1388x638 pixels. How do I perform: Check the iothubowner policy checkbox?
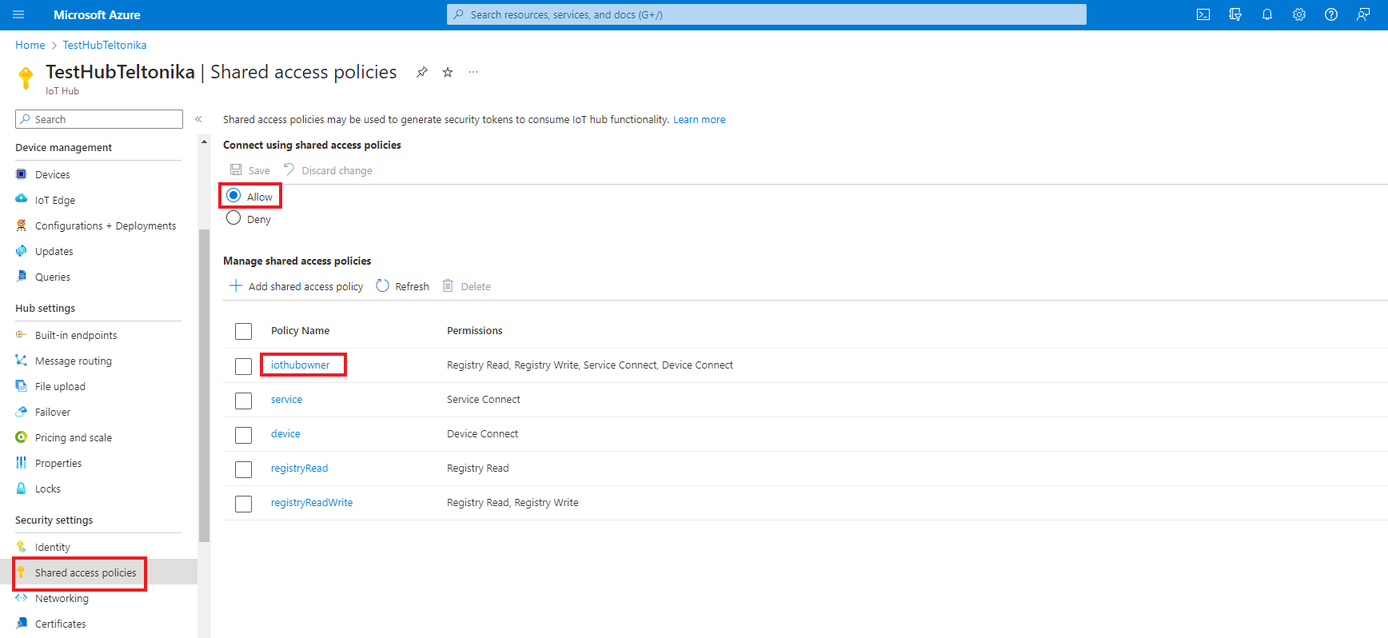243,365
